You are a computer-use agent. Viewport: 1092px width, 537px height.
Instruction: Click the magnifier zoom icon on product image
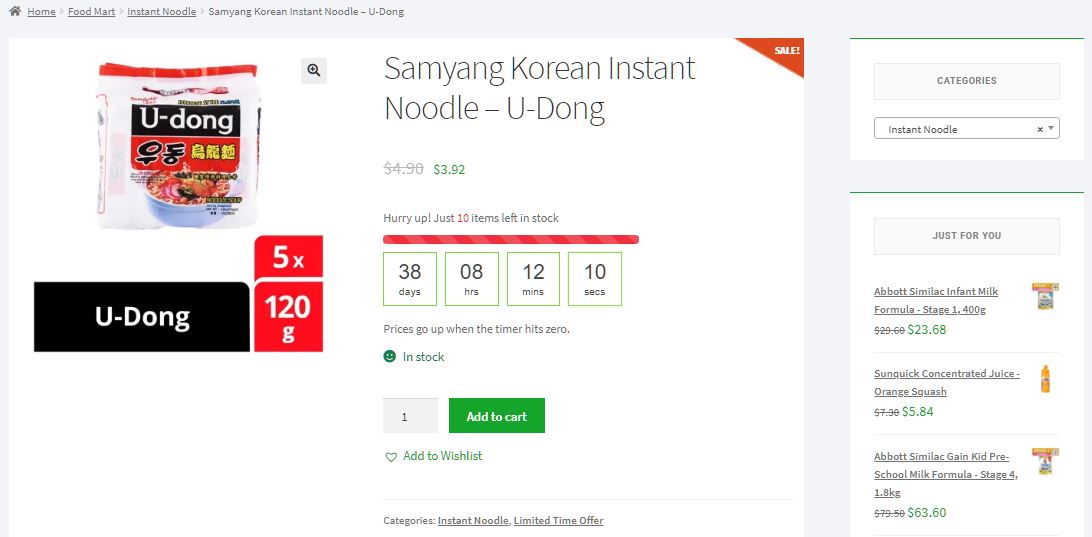(x=314, y=70)
